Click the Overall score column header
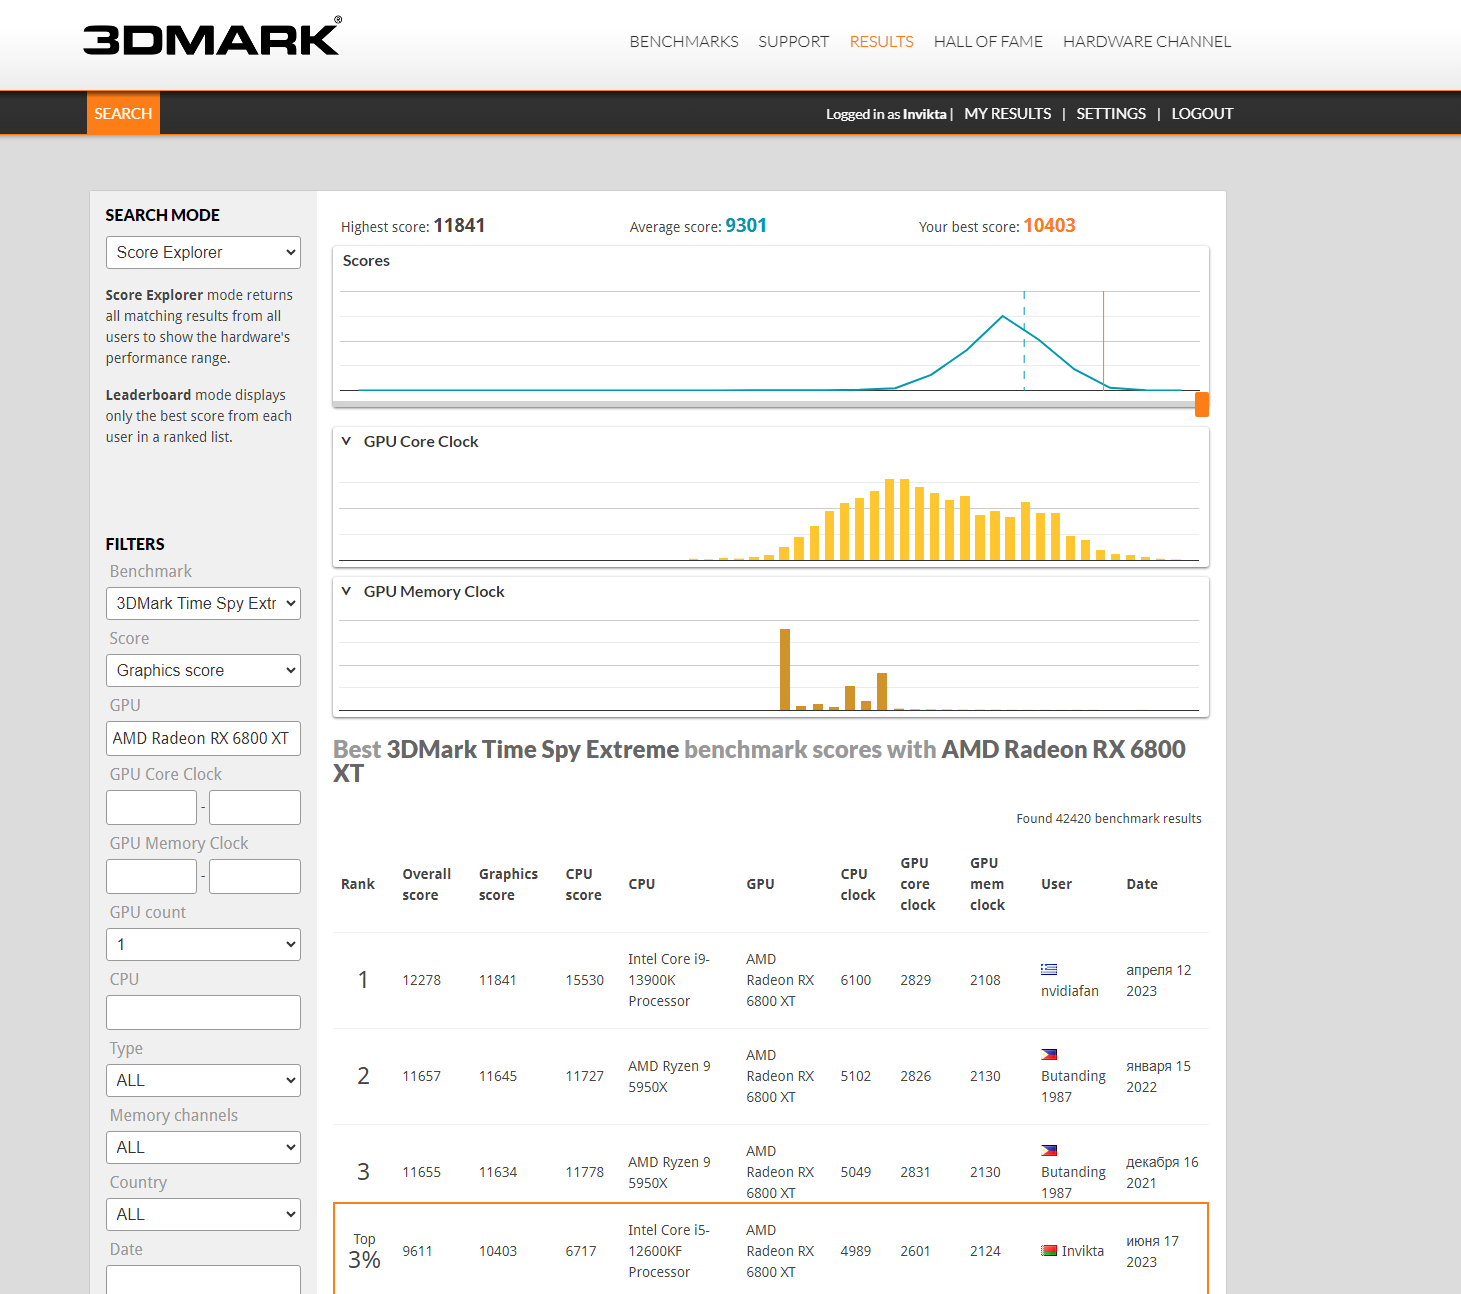 tap(427, 884)
